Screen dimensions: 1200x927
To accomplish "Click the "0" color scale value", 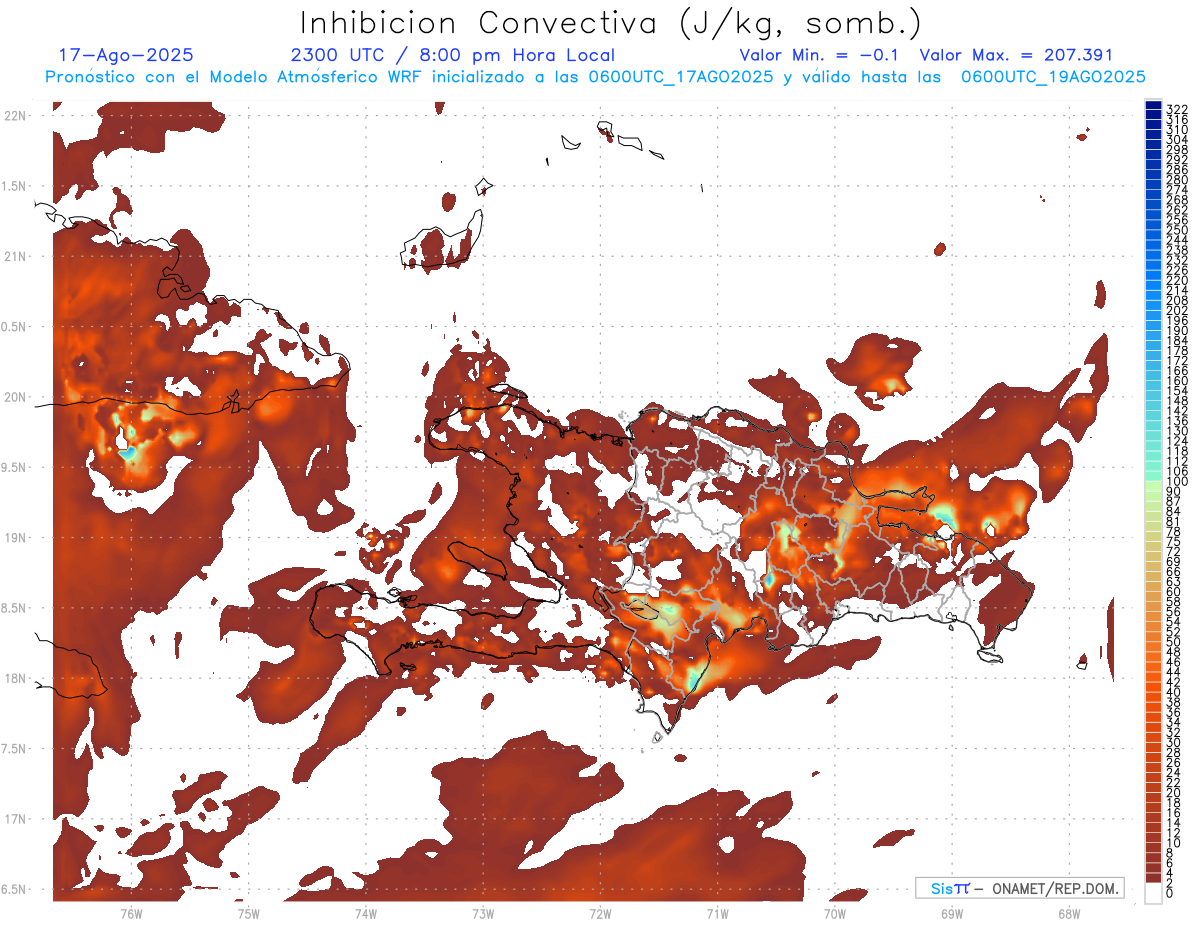I will tap(1169, 893).
